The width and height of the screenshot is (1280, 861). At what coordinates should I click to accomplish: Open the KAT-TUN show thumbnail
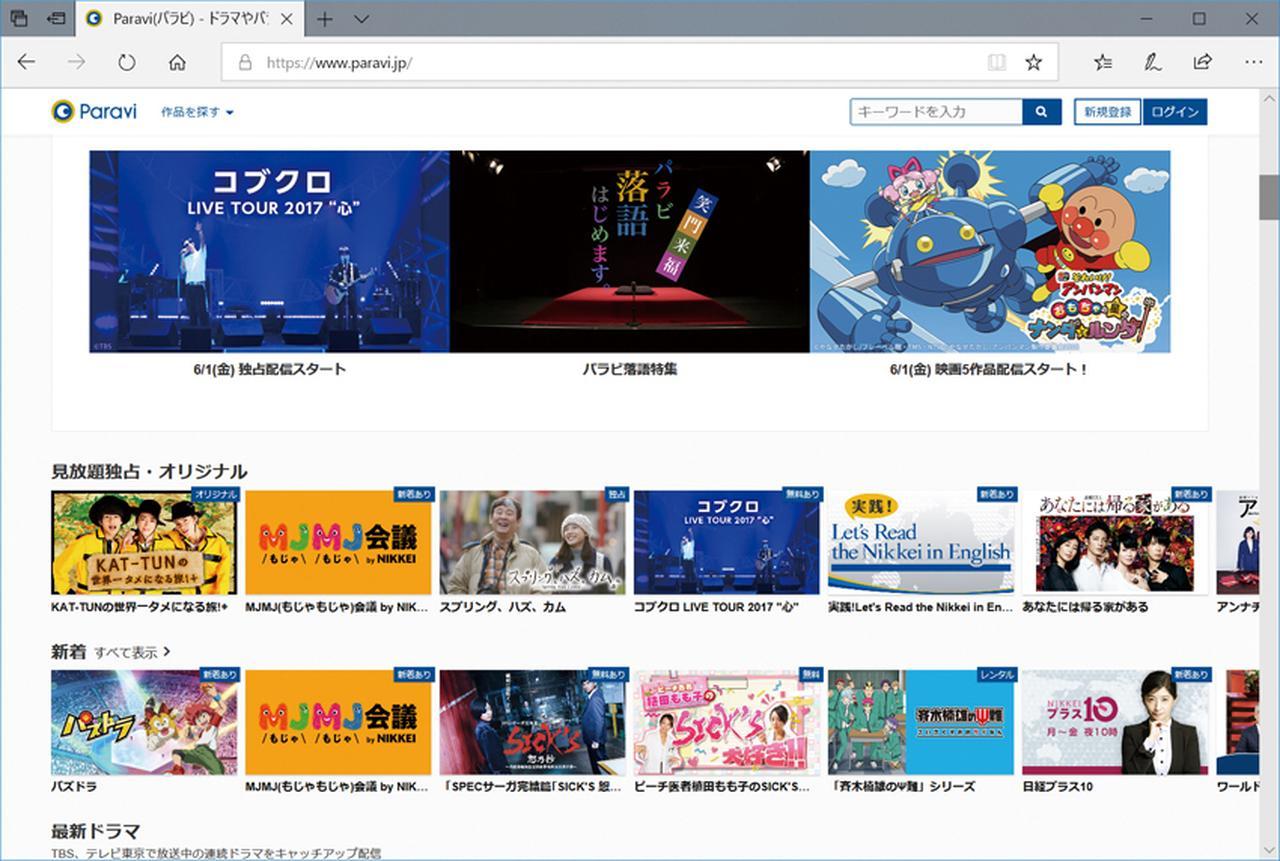(x=144, y=543)
